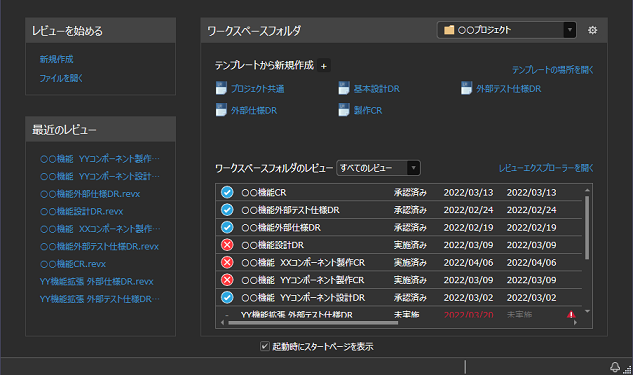Expand the ○○プロジェクト folder dropdown

pos(570,30)
